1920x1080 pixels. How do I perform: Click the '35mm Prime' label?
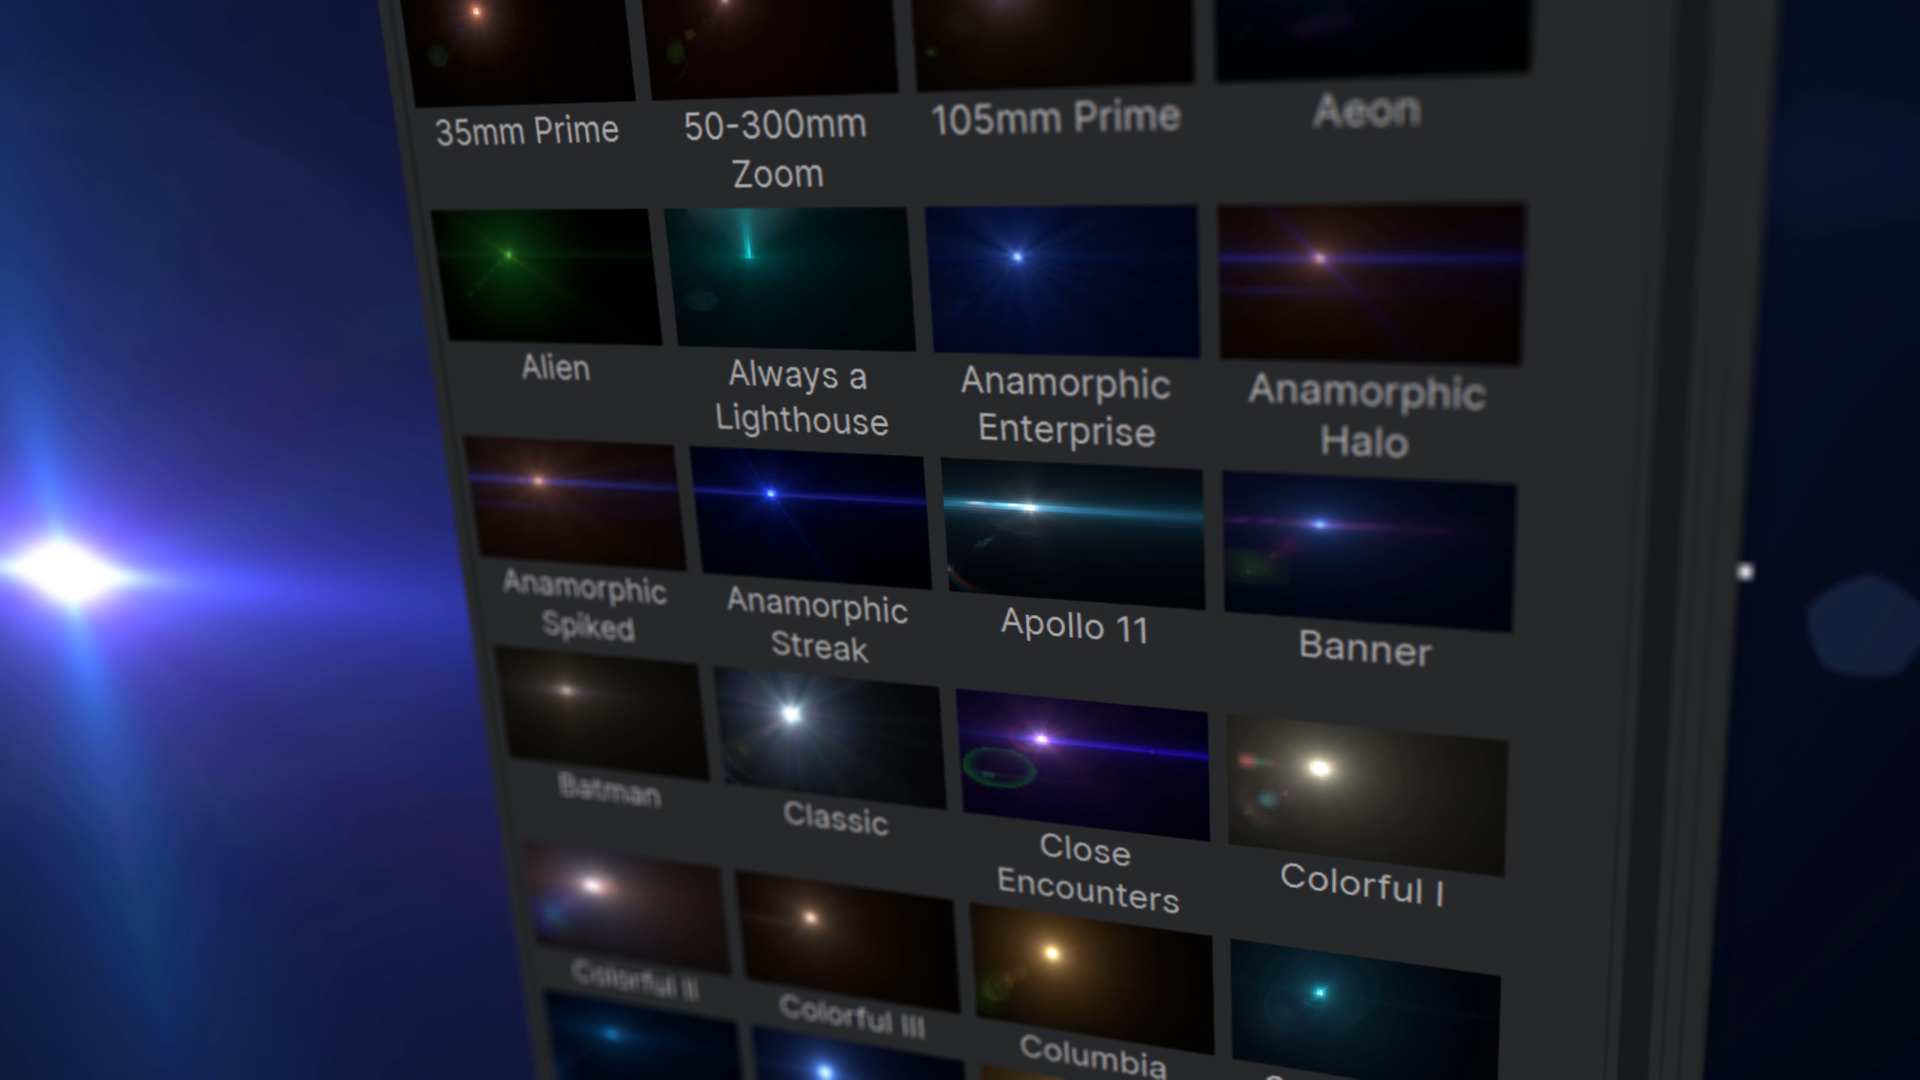pyautogui.click(x=527, y=131)
